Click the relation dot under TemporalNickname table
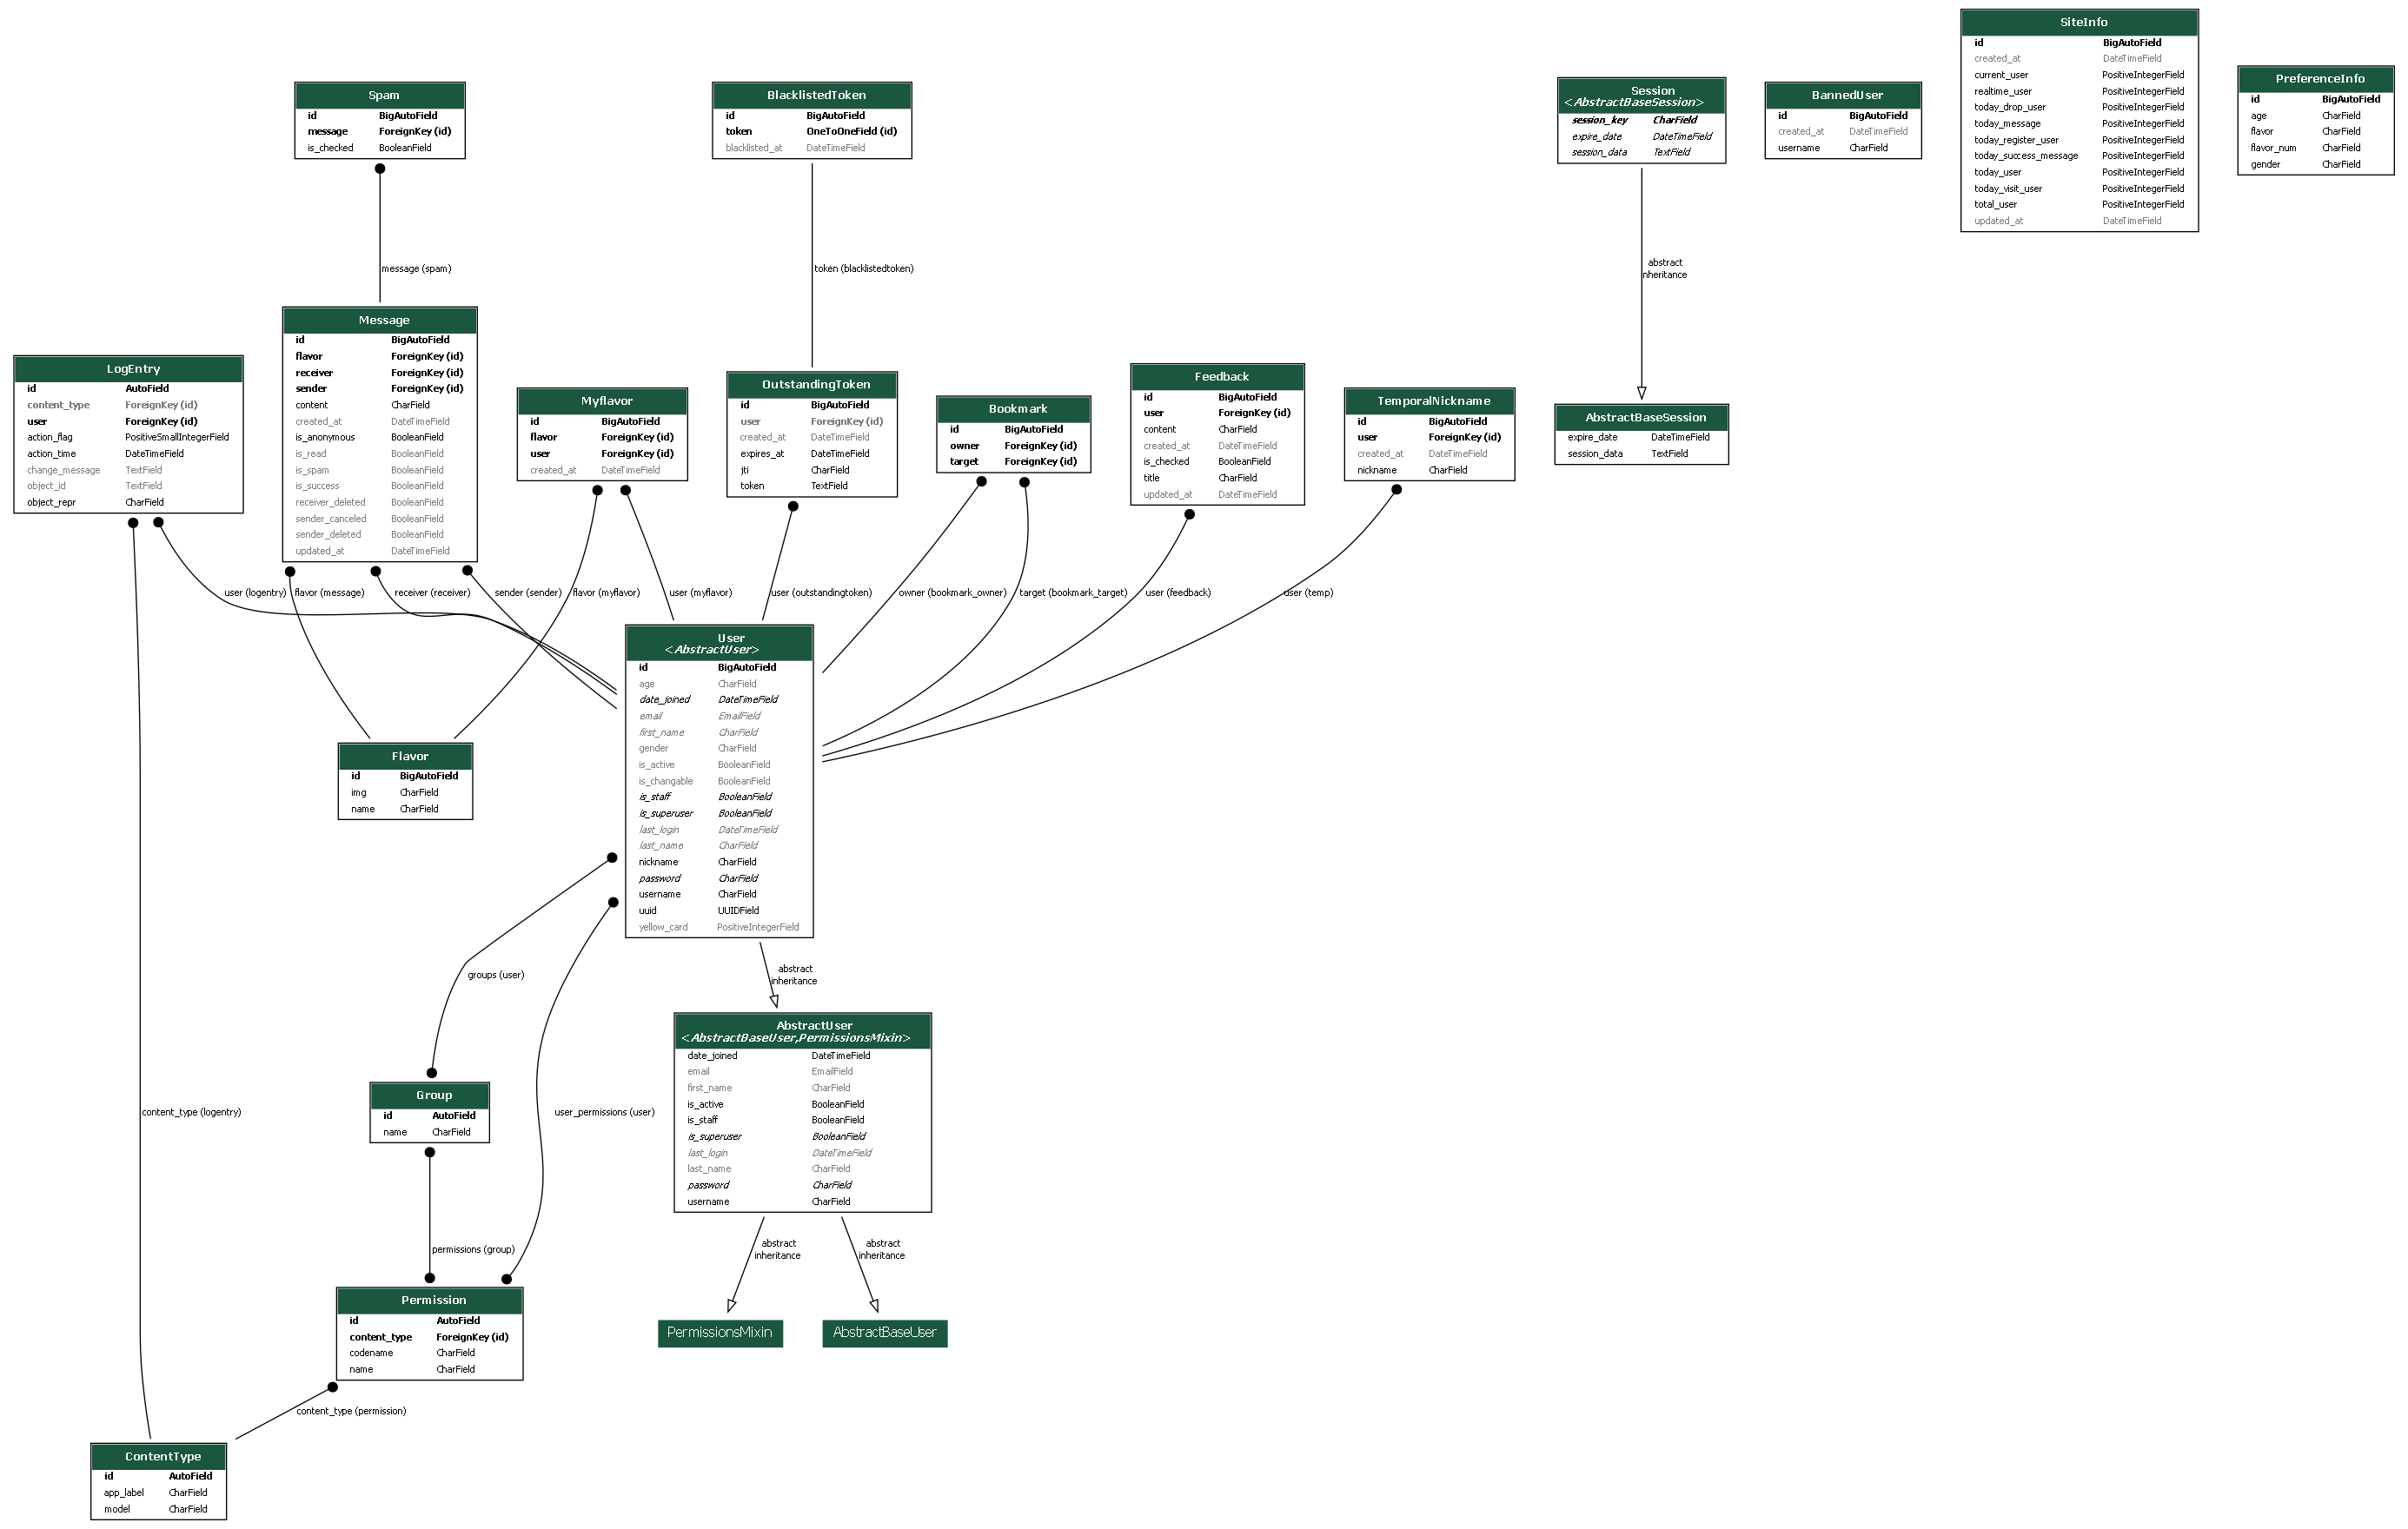This screenshot has height=1529, width=2408. [x=1396, y=490]
